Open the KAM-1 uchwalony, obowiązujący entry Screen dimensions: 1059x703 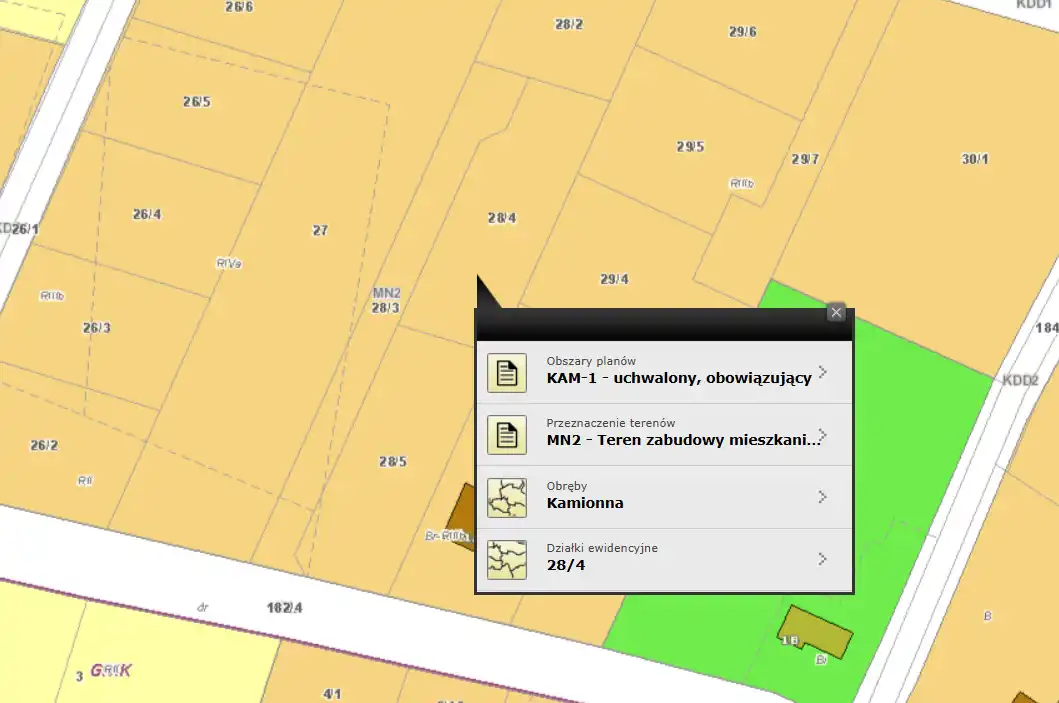tap(679, 378)
